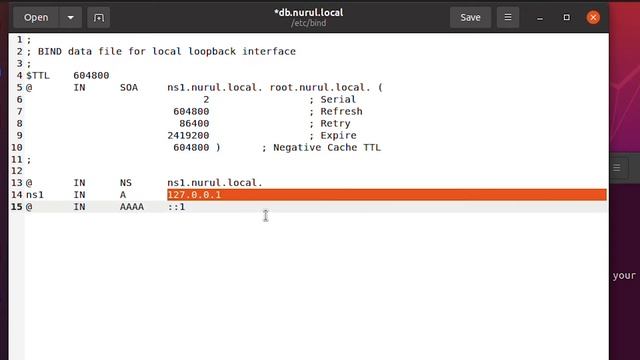Click the ::1 IPv6 address
Viewport: 640px width, 360px height.
176,207
